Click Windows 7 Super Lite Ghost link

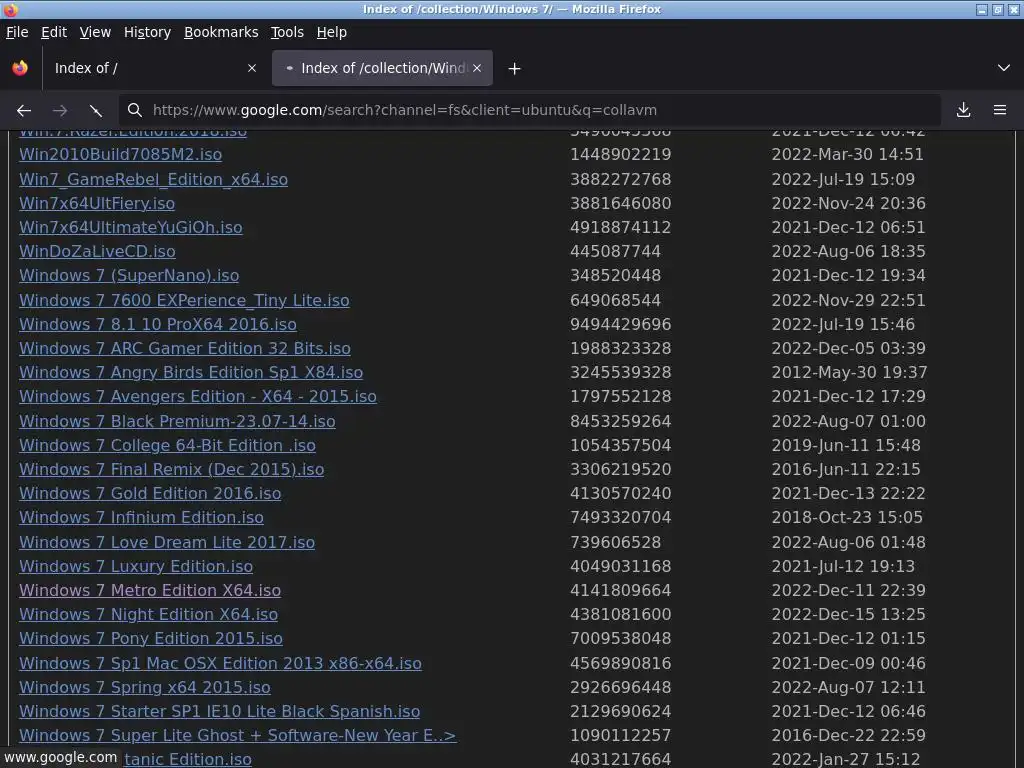coord(238,736)
